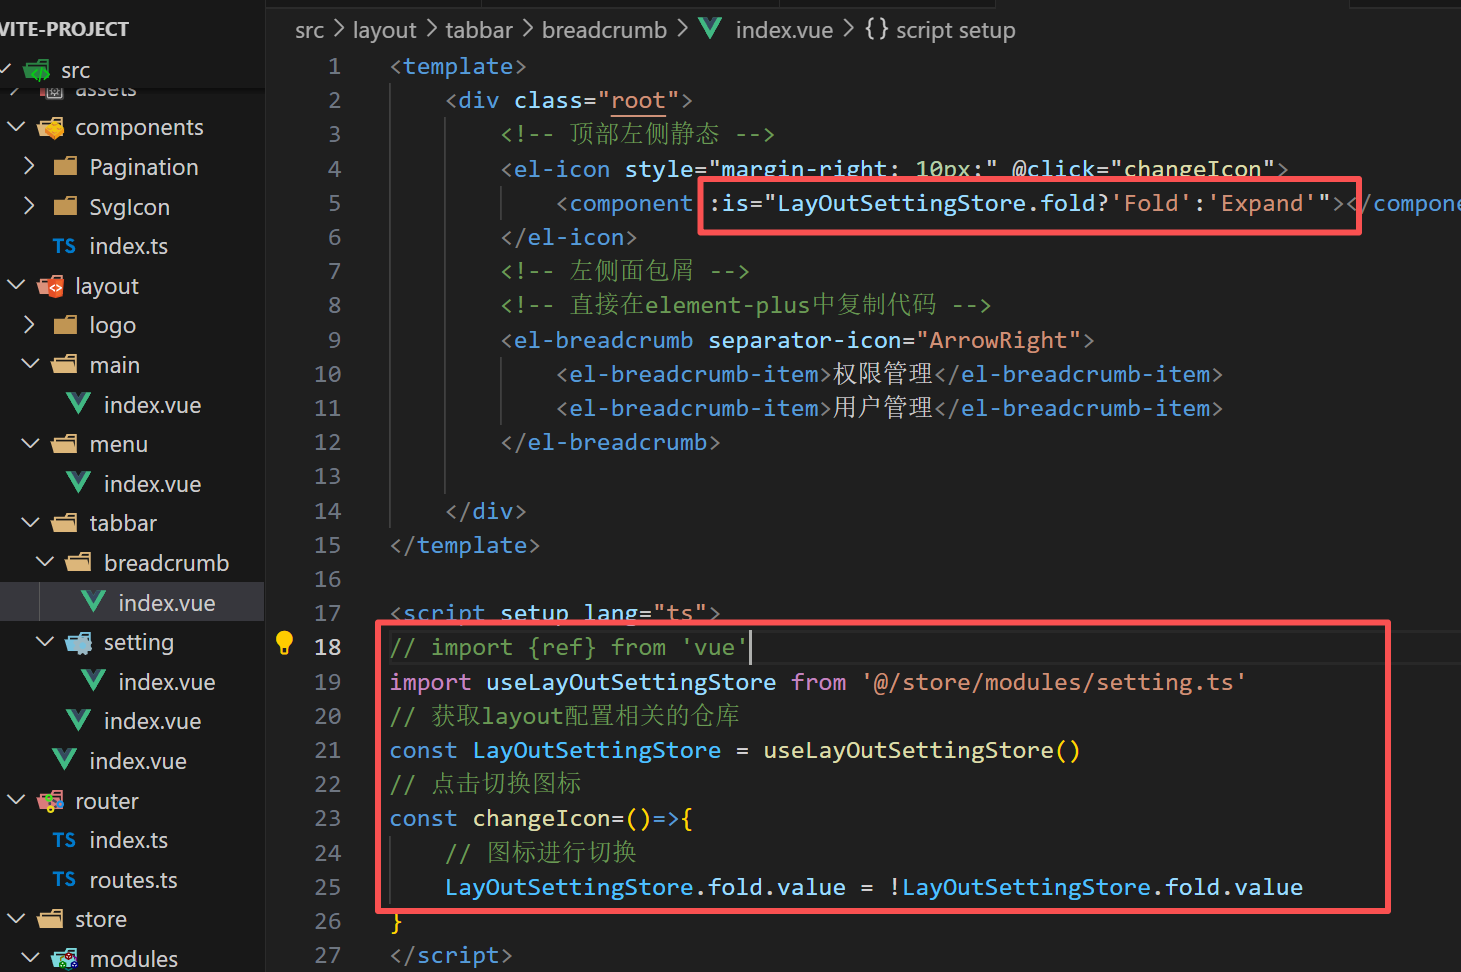Click the VITE-PROJECT explorer header
Image resolution: width=1461 pixels, height=972 pixels.
(66, 29)
